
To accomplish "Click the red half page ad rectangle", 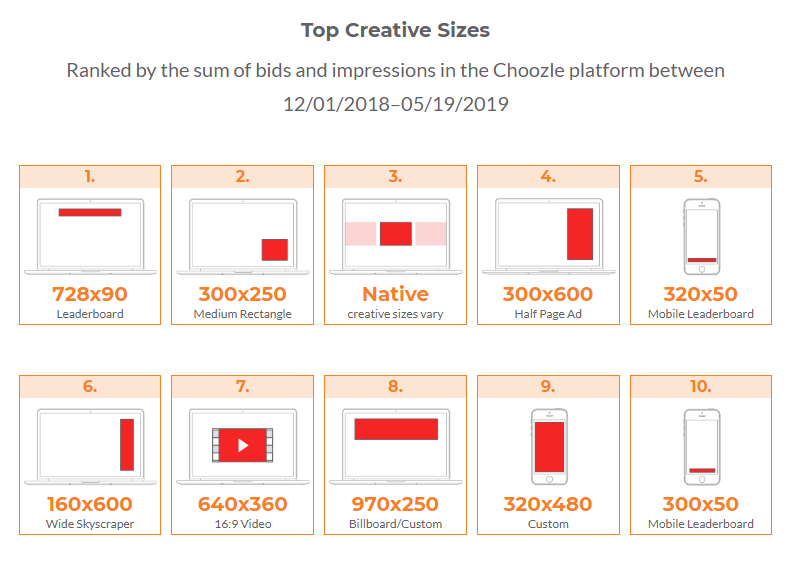I will pos(580,234).
